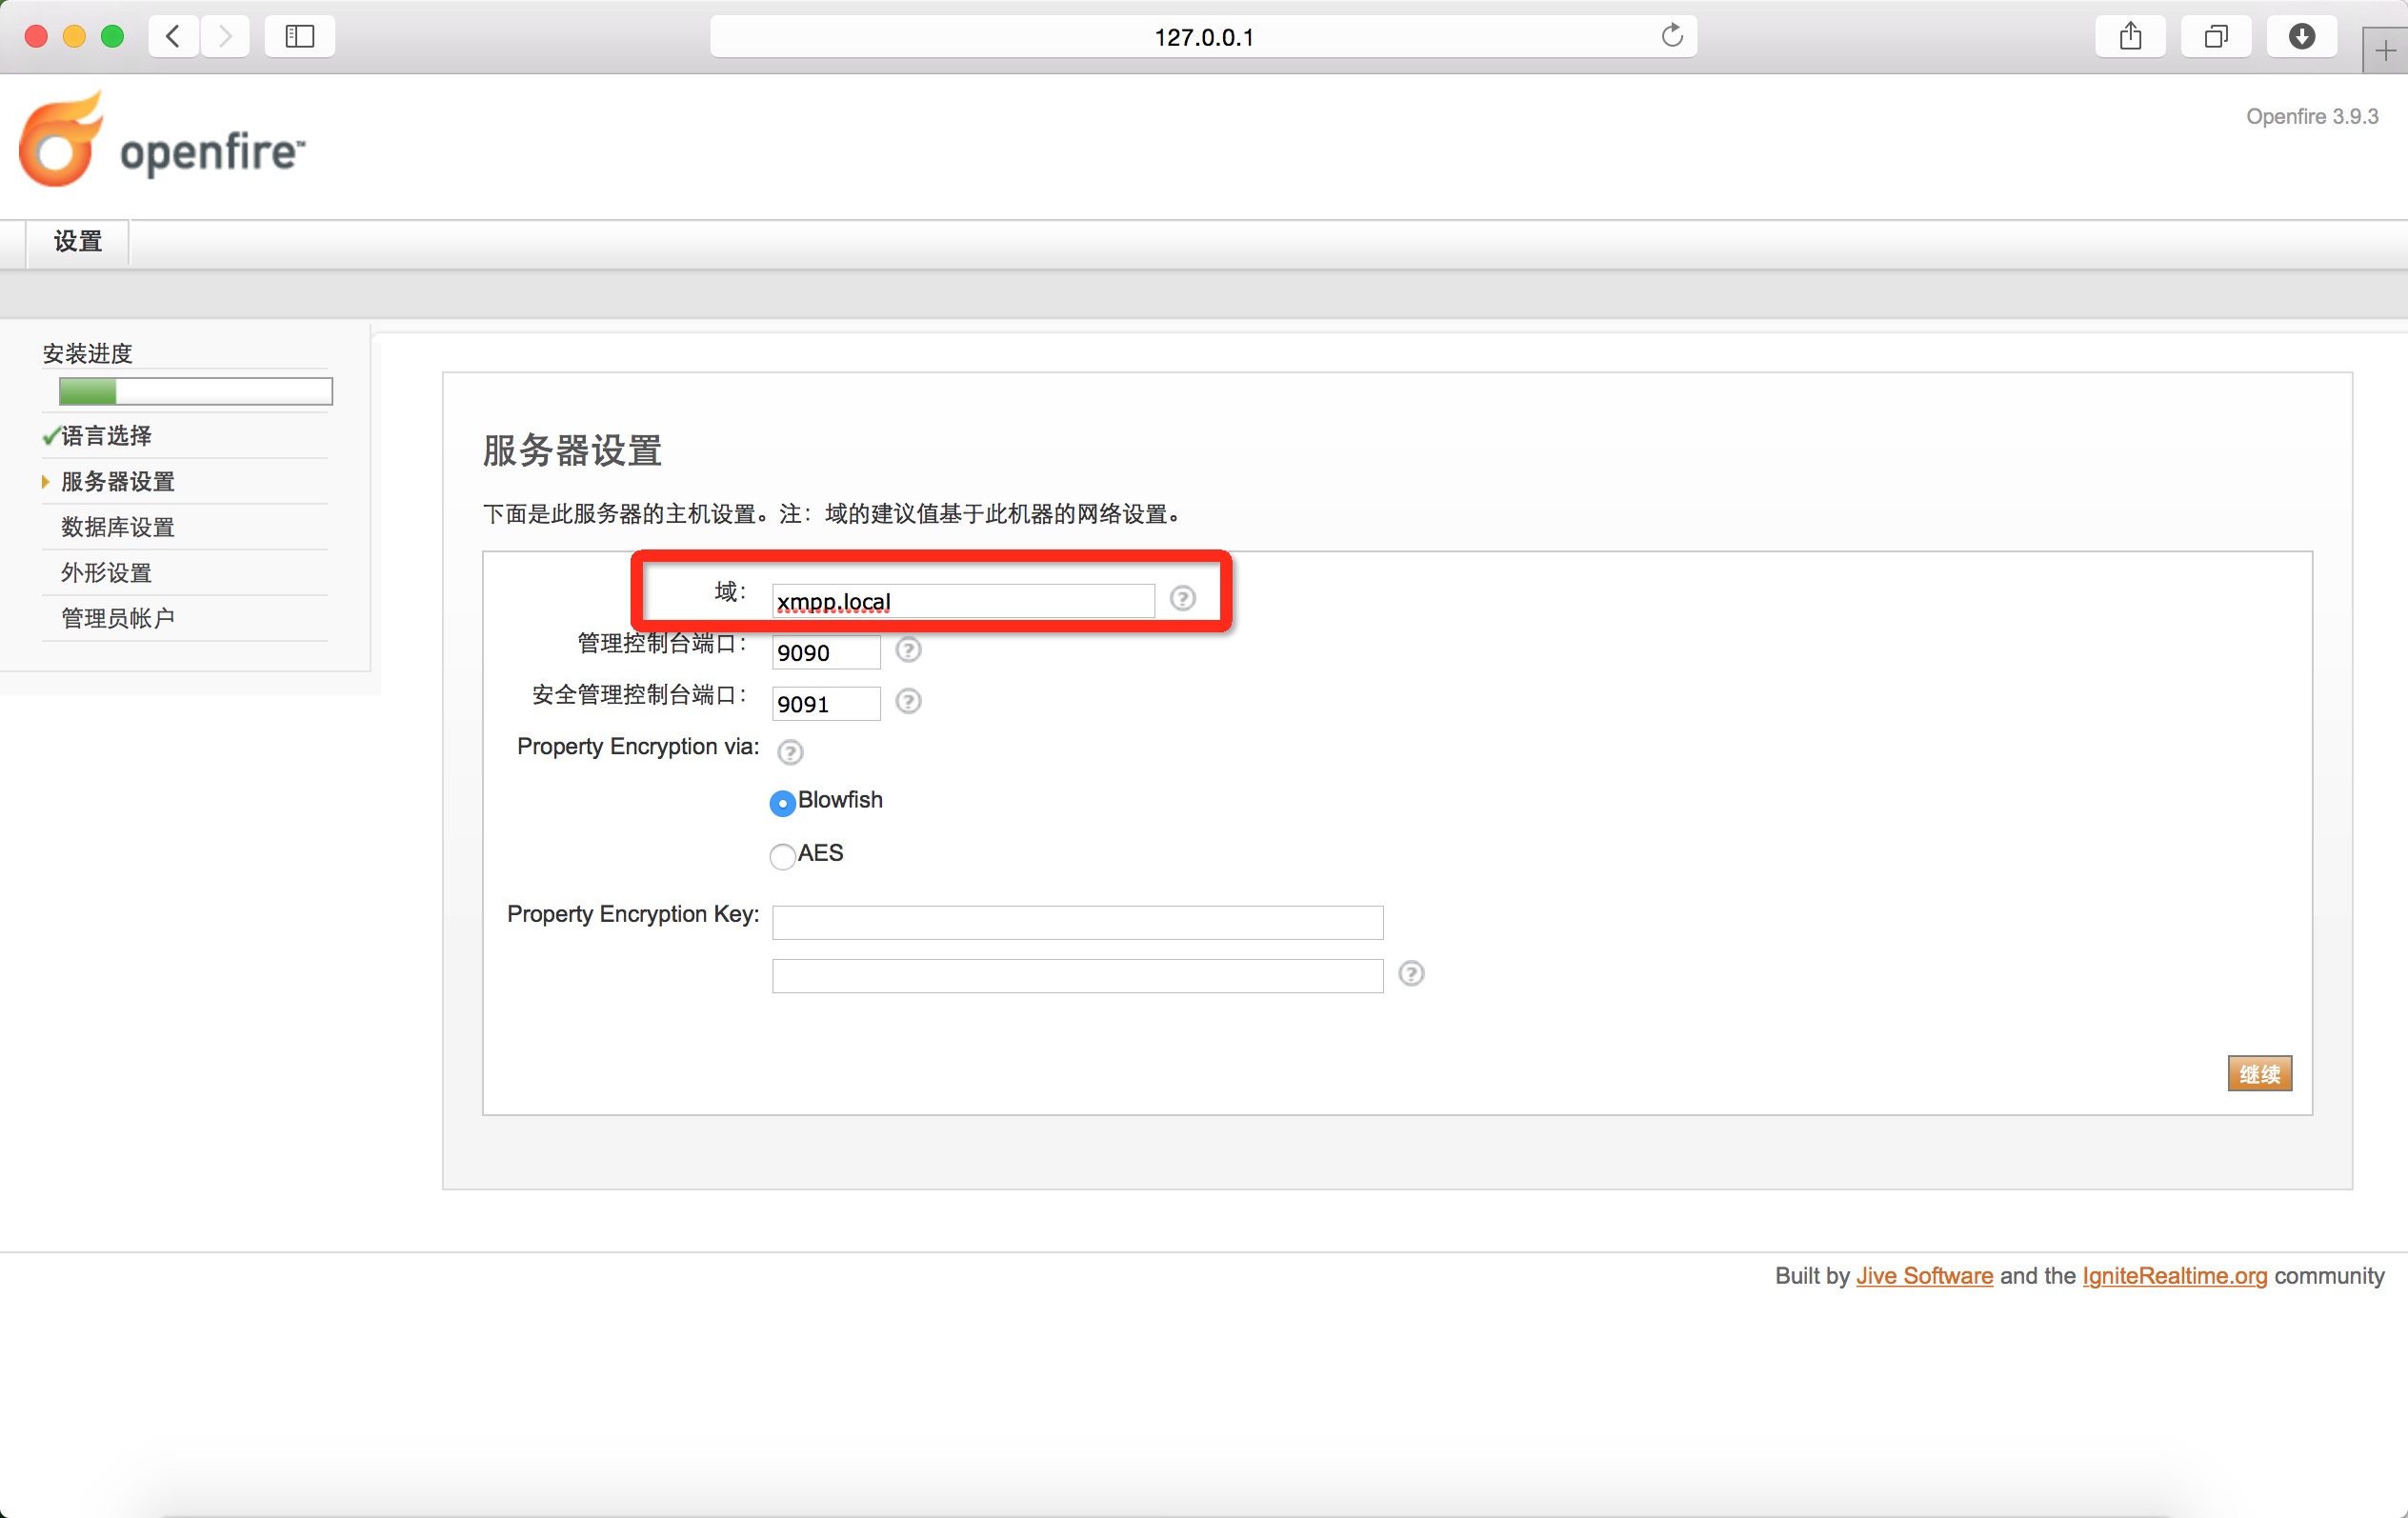Click the 安全管理控制台端口 label
This screenshot has width=2408, height=1518.
coord(639,694)
